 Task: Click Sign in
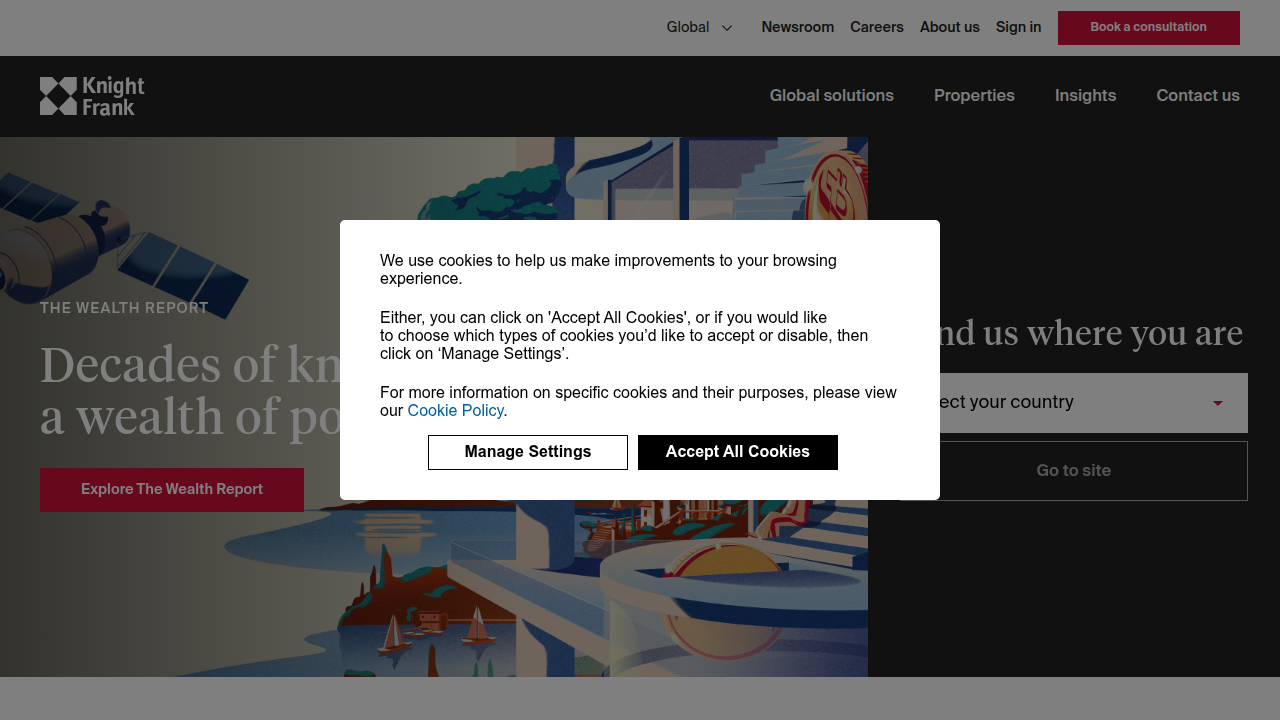pyautogui.click(x=1018, y=27)
